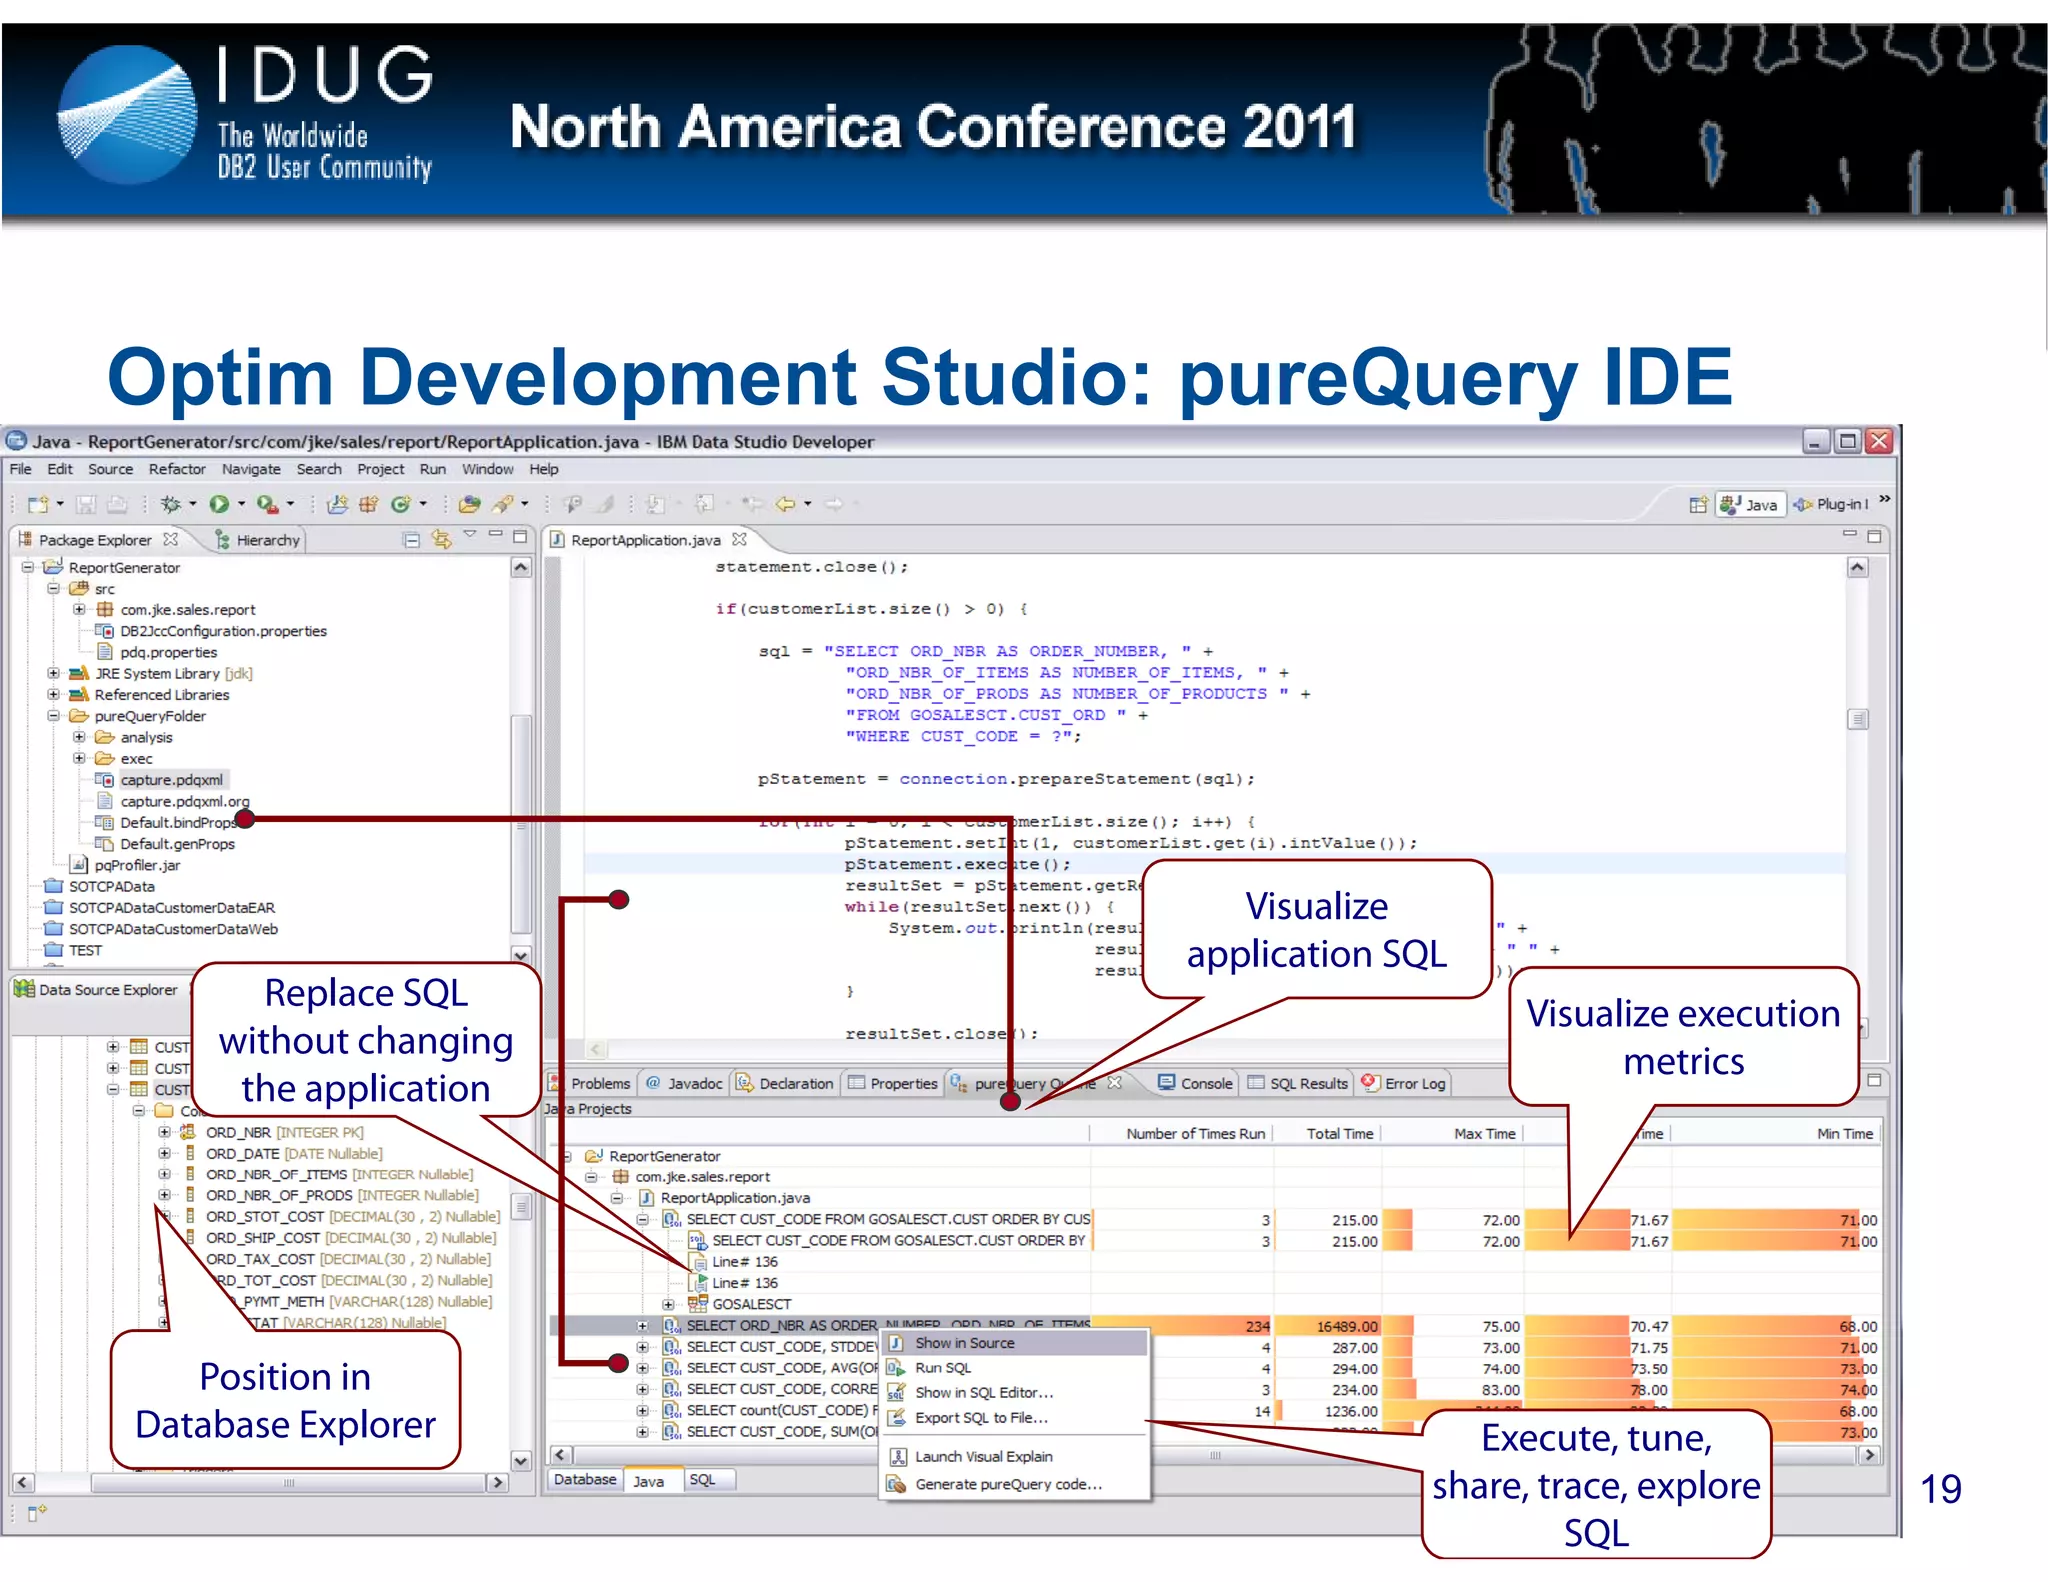
Task: Expand the SELECT CUST_CODE, STDDEV row
Action: 643,1347
